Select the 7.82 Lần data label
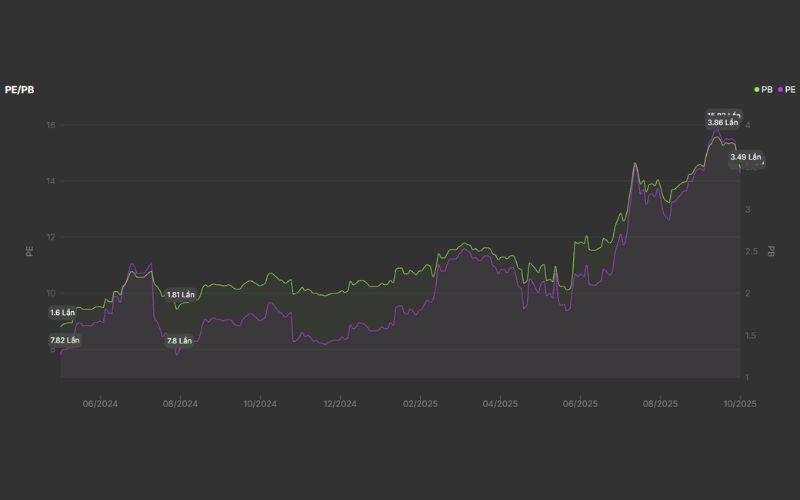This screenshot has height=500, width=800. 65,340
